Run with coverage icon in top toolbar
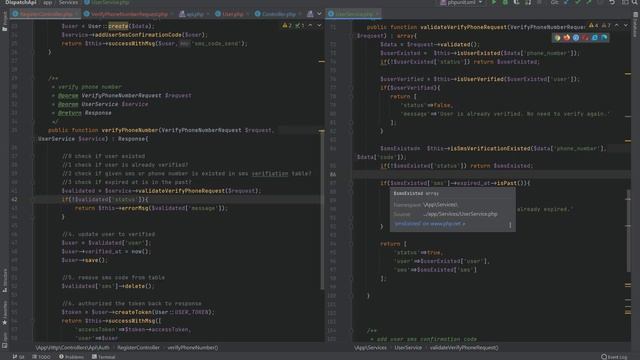 coord(516,2)
